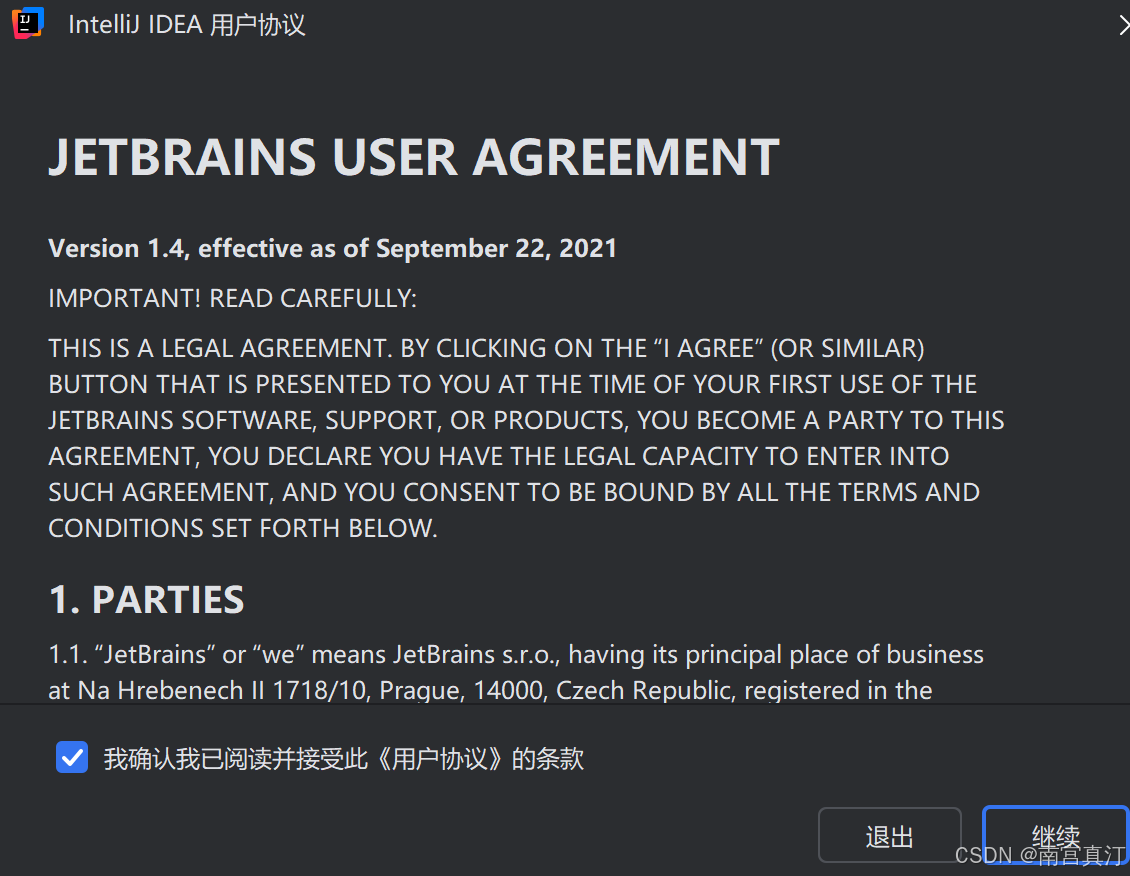Click the label 我确认我已阅读并接受此《用户协议》的条款

tap(343, 759)
